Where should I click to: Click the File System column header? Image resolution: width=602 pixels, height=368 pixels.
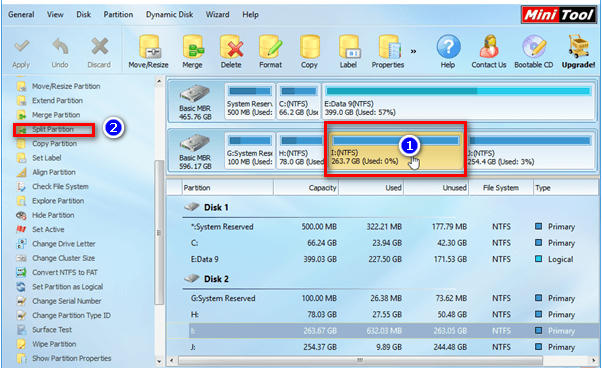[x=501, y=188]
